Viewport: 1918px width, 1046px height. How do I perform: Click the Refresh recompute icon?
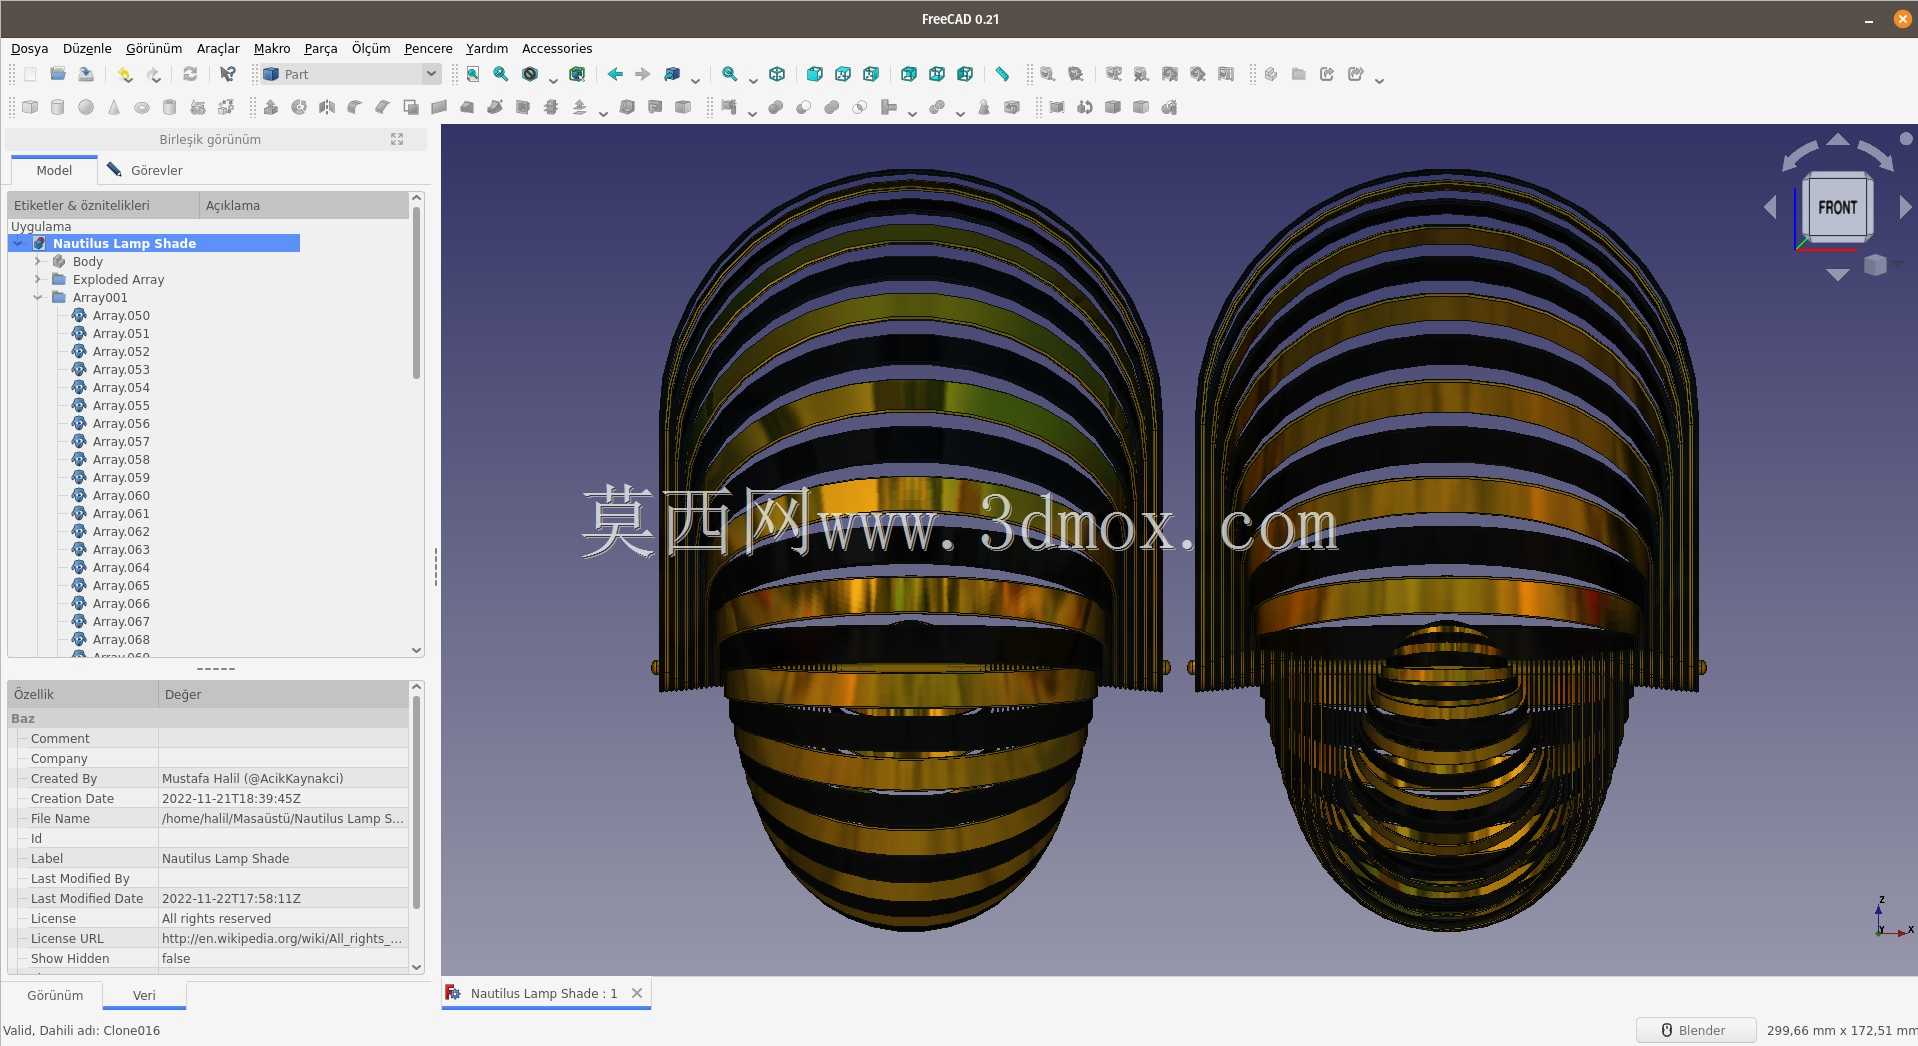(x=190, y=74)
